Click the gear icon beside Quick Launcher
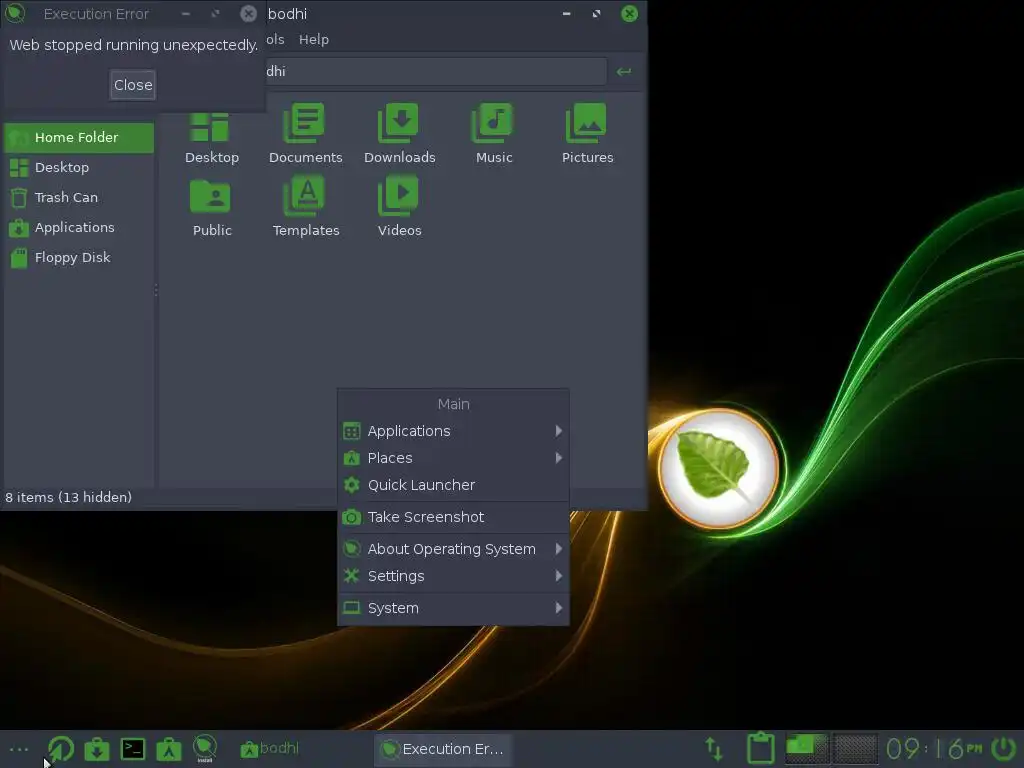This screenshot has width=1024, height=768. [351, 485]
